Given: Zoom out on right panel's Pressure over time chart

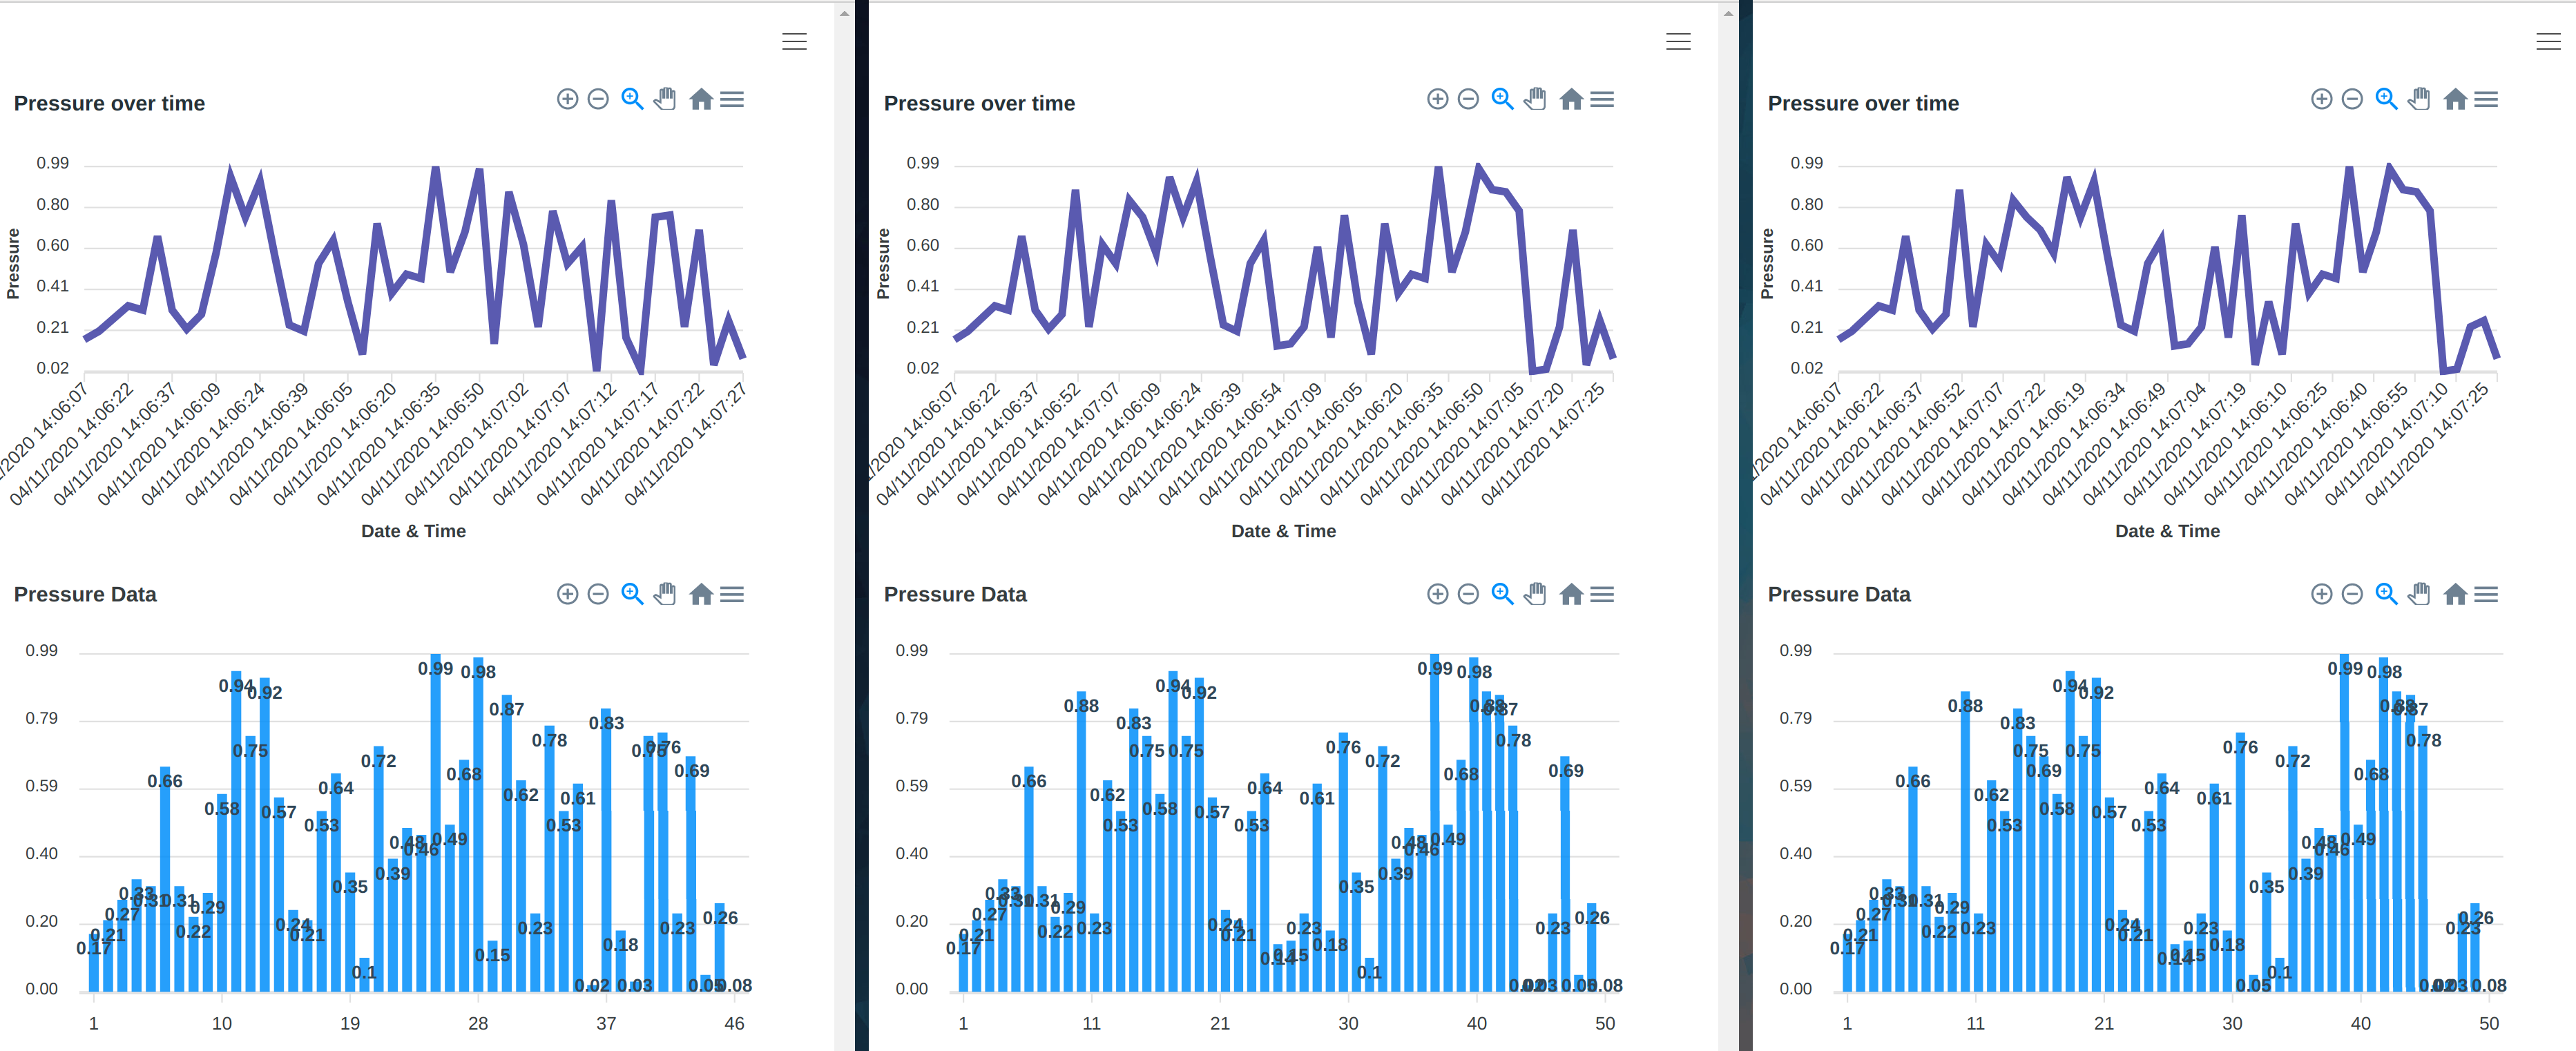Looking at the screenshot, I should (x=2353, y=99).
